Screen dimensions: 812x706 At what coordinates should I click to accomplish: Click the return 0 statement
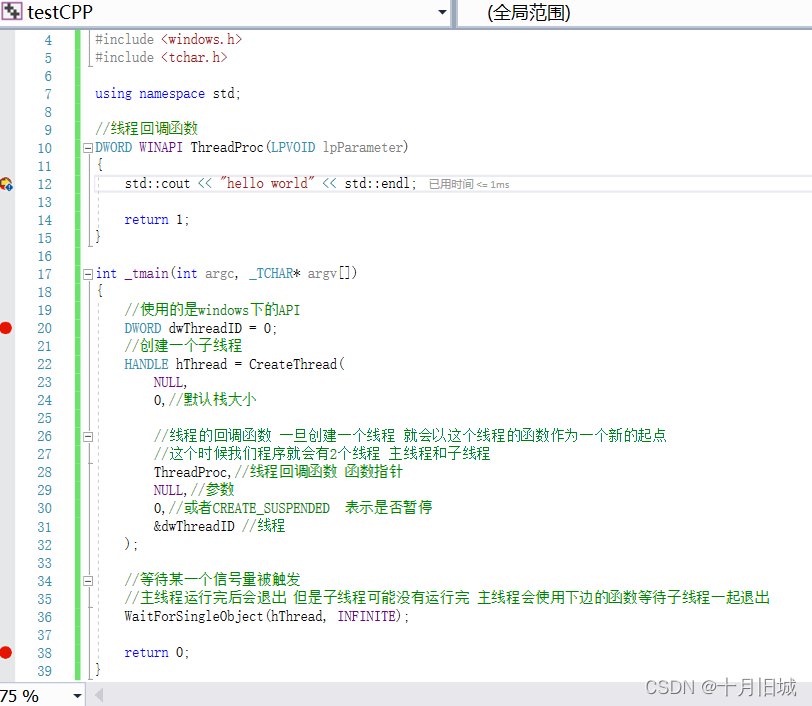point(157,653)
